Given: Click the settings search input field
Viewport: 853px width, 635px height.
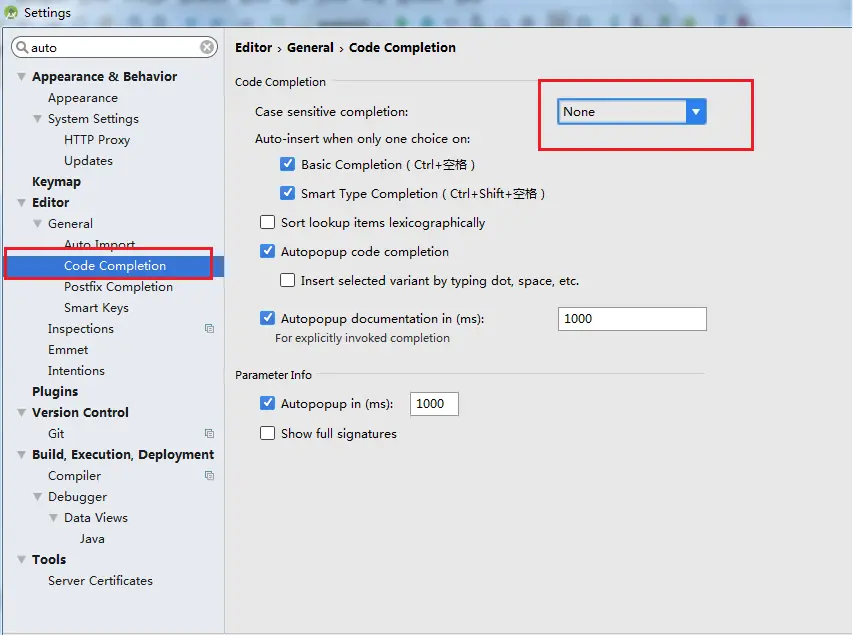Looking at the screenshot, I should (114, 47).
